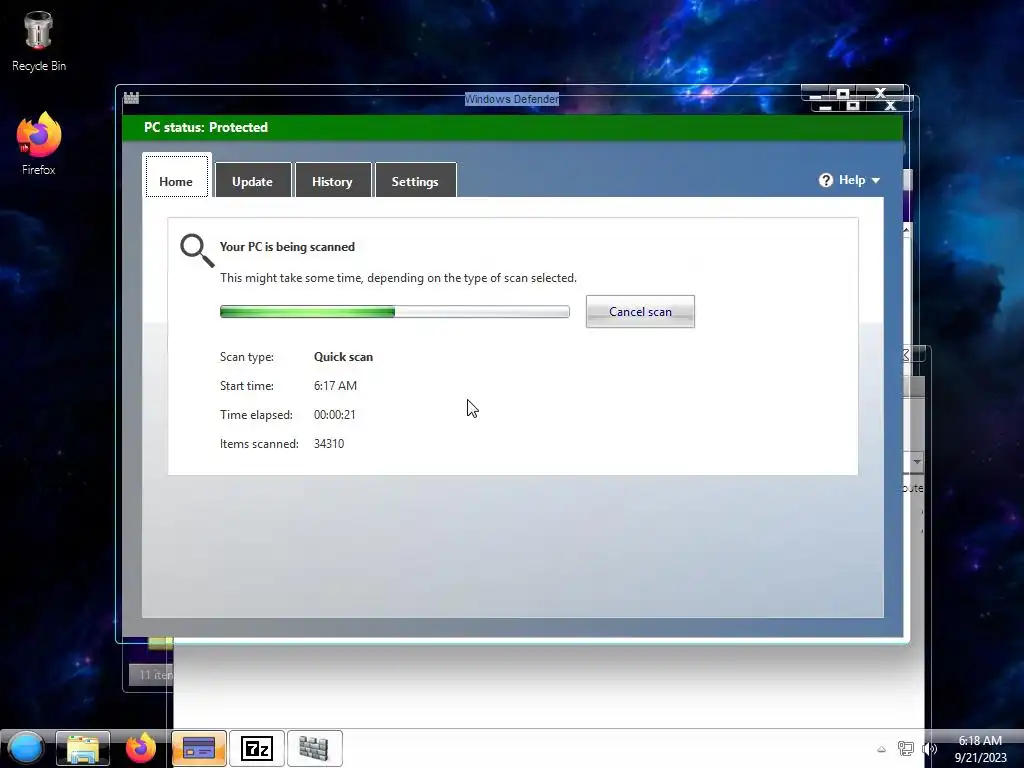Click the Windows Defender window title text

pos(512,99)
